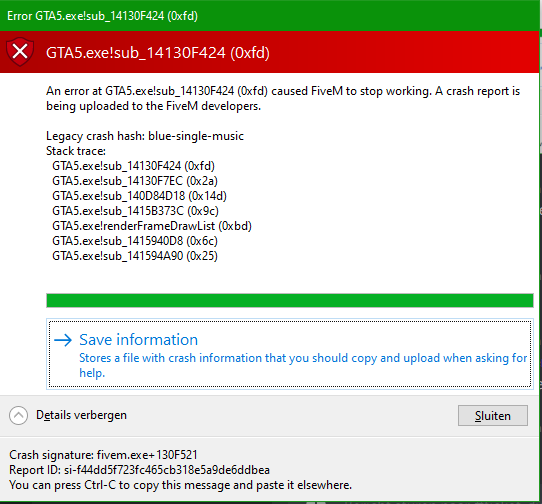Click the stack trace entry sub_1415B373C (0x9c)
This screenshot has width=542, height=504.
point(136,211)
